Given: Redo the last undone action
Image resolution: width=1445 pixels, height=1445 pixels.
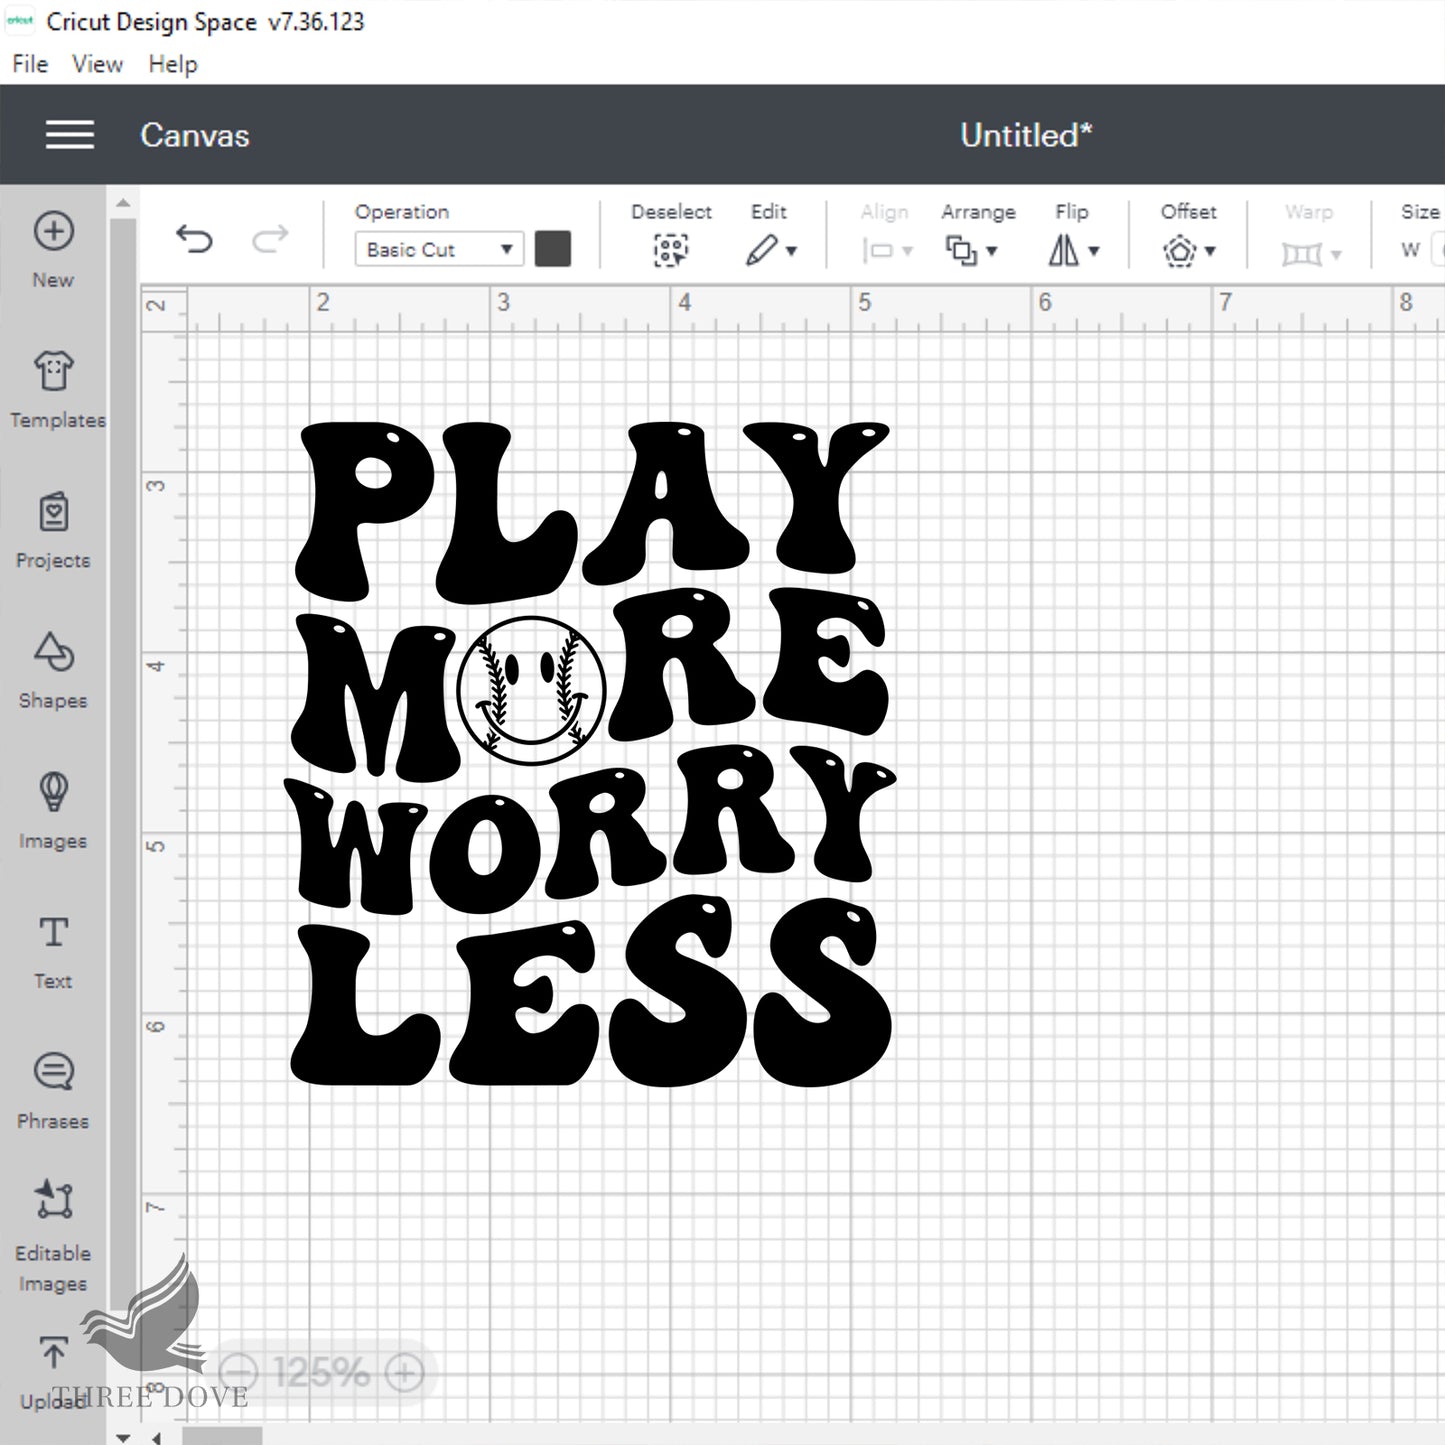Looking at the screenshot, I should click(270, 239).
